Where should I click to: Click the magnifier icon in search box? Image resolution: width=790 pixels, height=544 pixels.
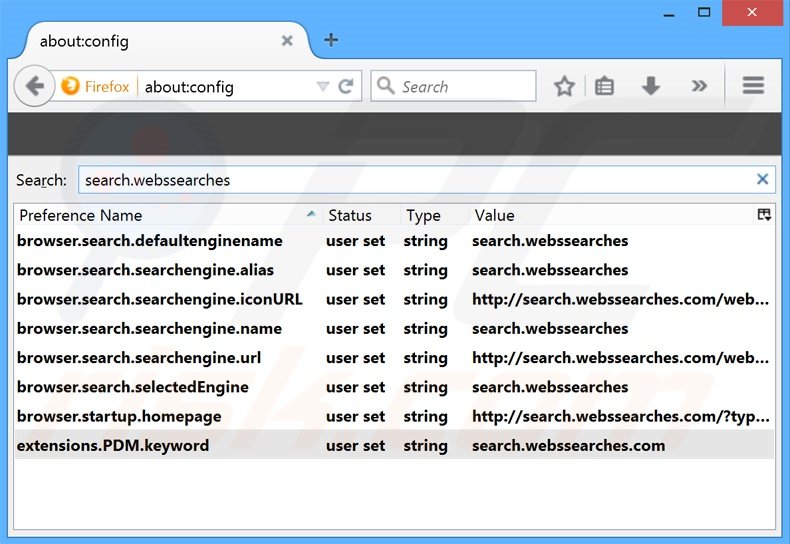385,86
